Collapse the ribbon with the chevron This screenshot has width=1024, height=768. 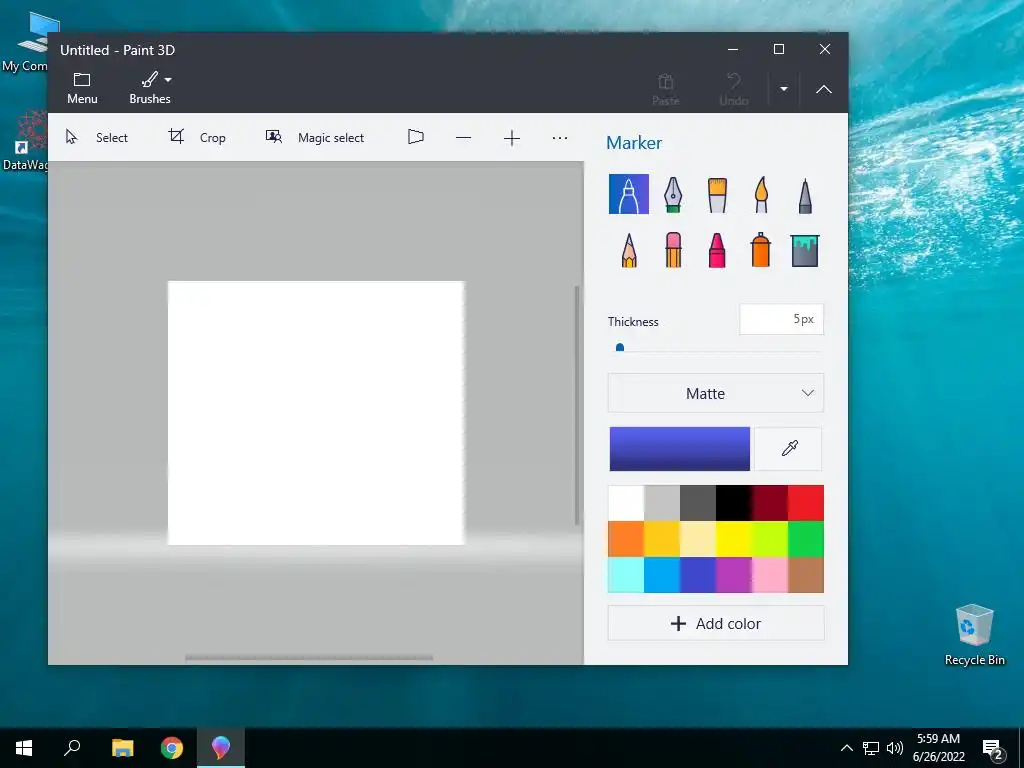pyautogui.click(x=824, y=89)
